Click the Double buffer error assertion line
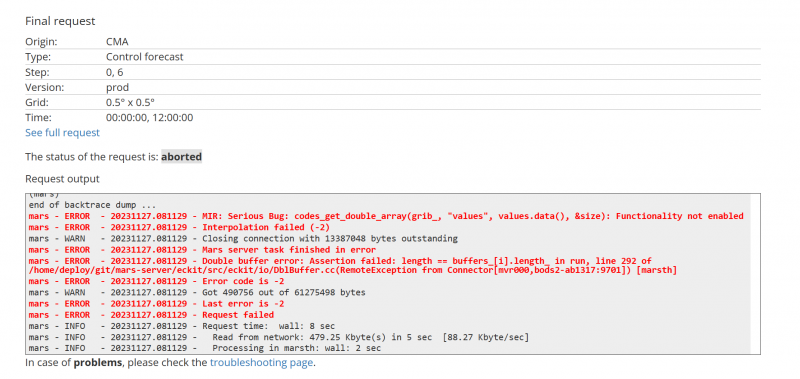 coord(353,265)
